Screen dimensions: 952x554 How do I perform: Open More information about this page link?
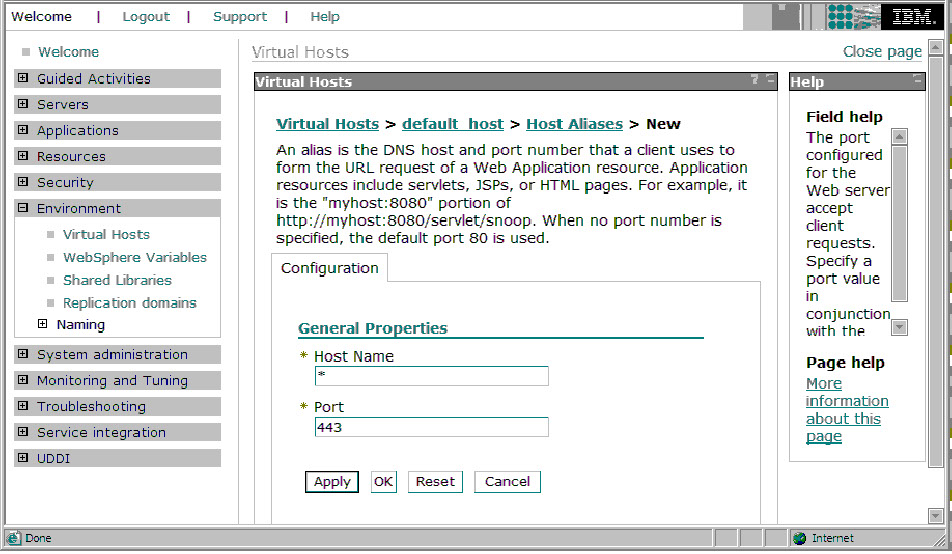coord(846,410)
